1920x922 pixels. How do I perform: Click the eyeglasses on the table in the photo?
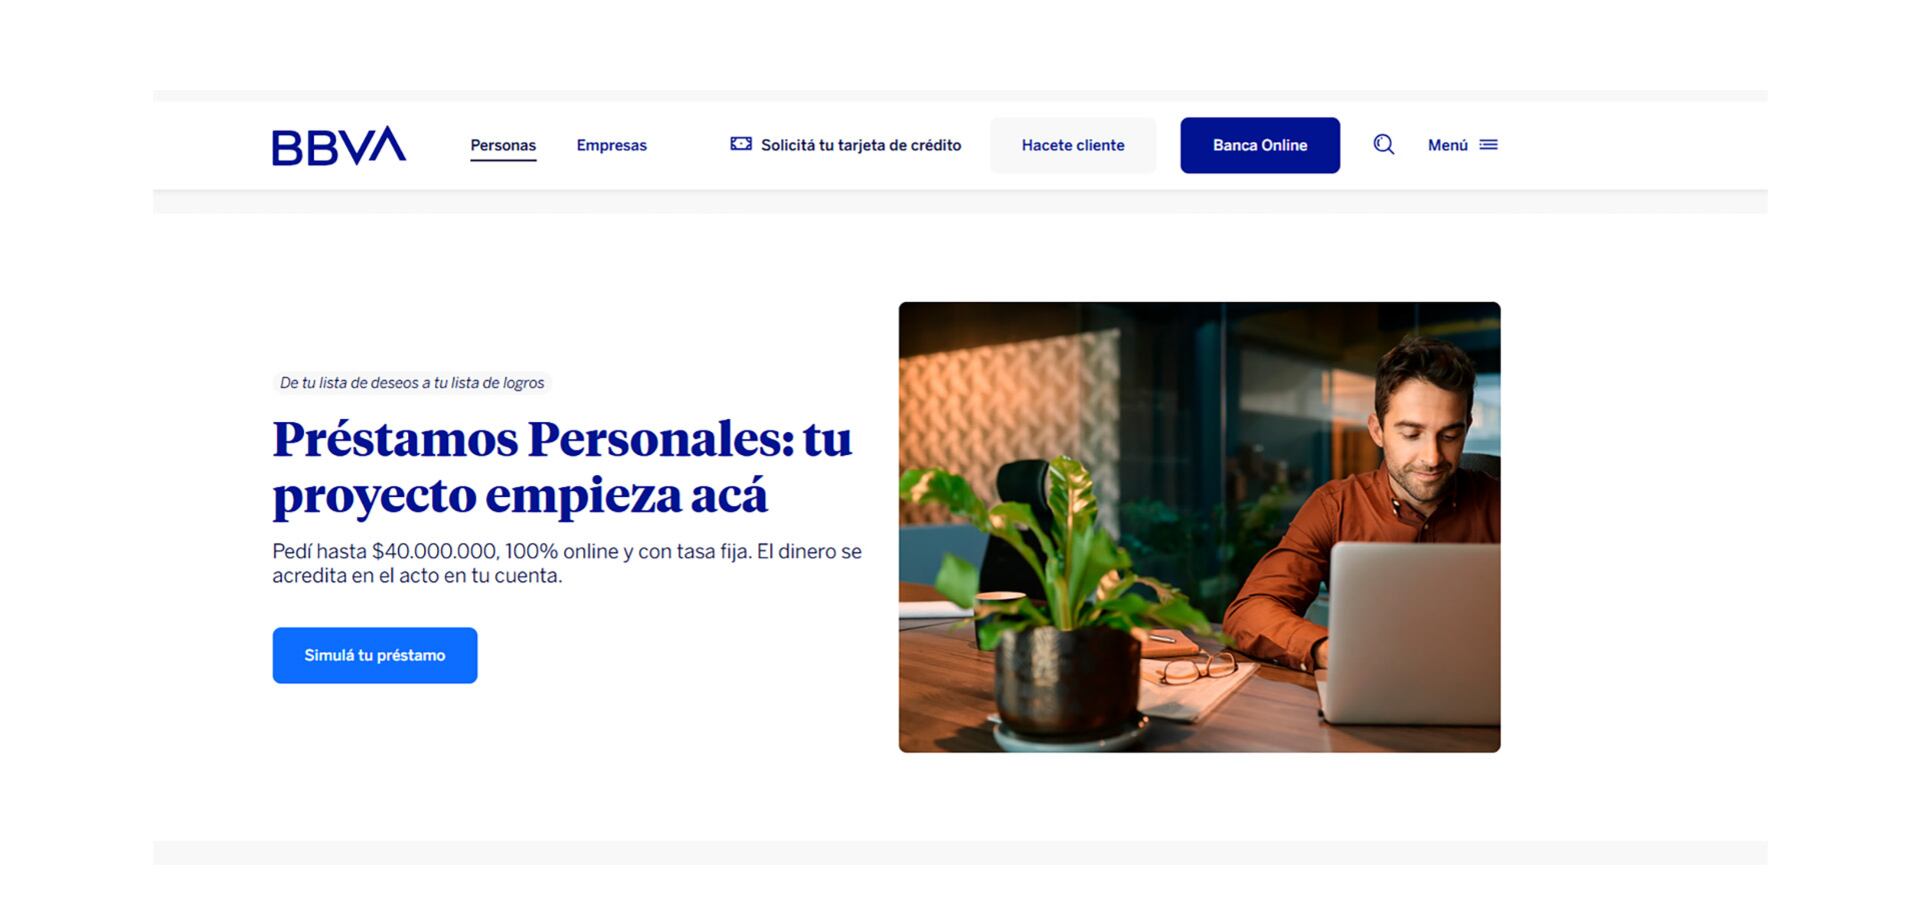[1198, 668]
